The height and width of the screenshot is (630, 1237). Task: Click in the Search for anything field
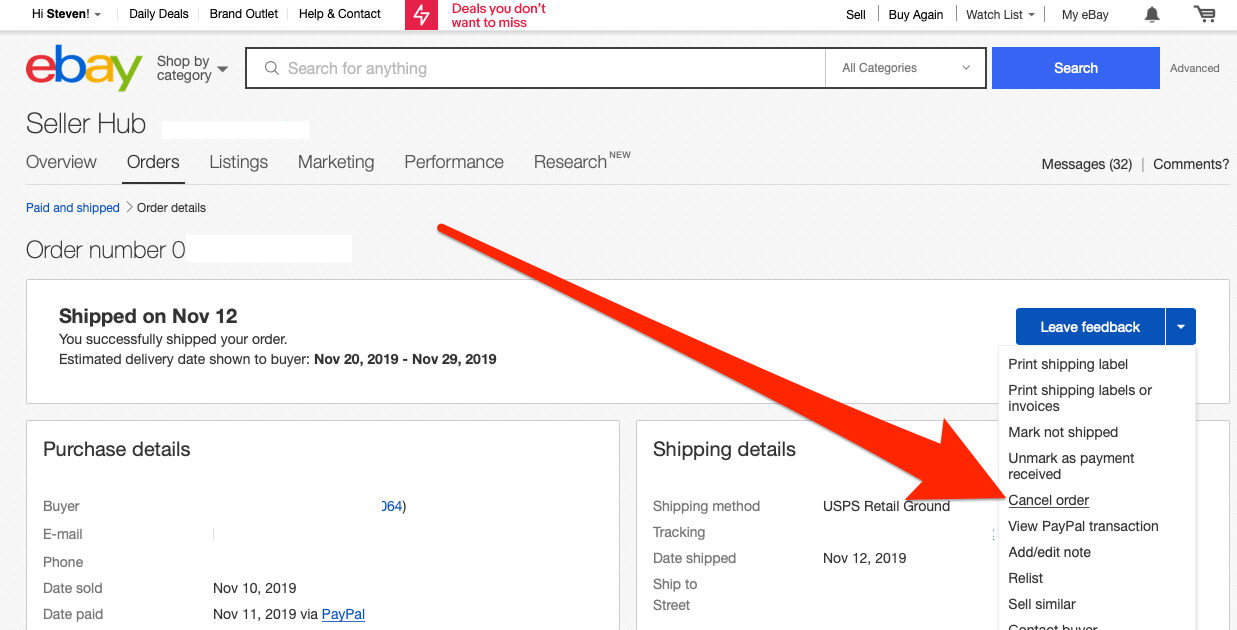pos(536,68)
